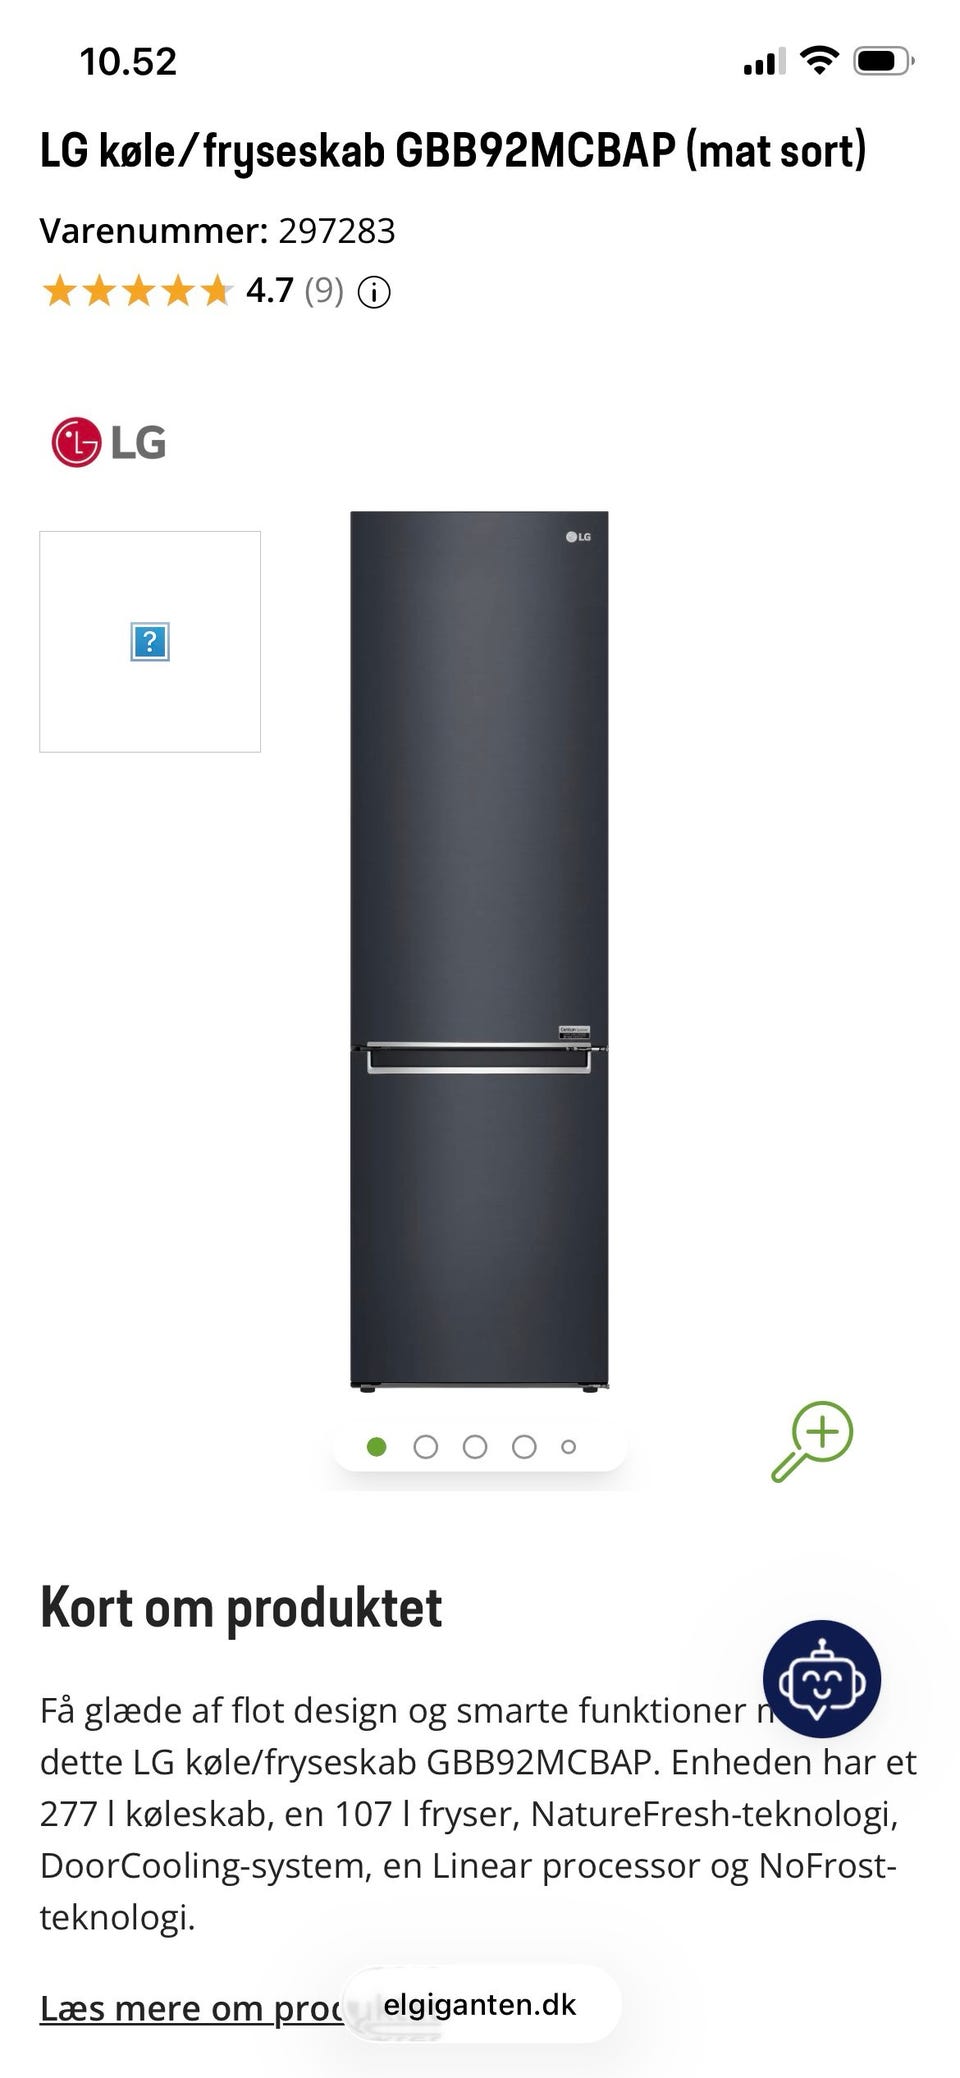Tap the elgiganten.dk address pill
Viewport: 960px width, 2078px height.
[x=481, y=2004]
